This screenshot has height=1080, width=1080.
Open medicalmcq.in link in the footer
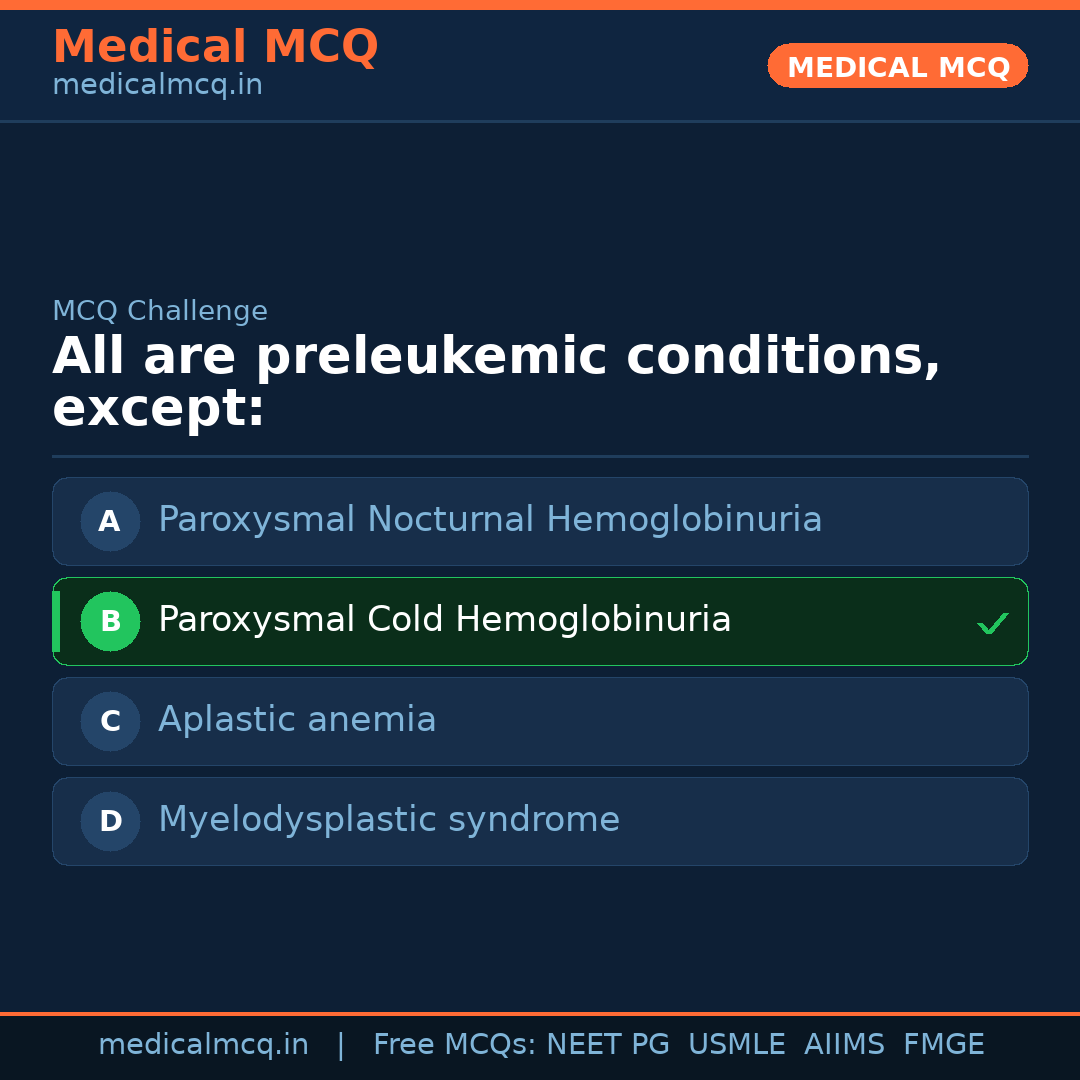(203, 1045)
